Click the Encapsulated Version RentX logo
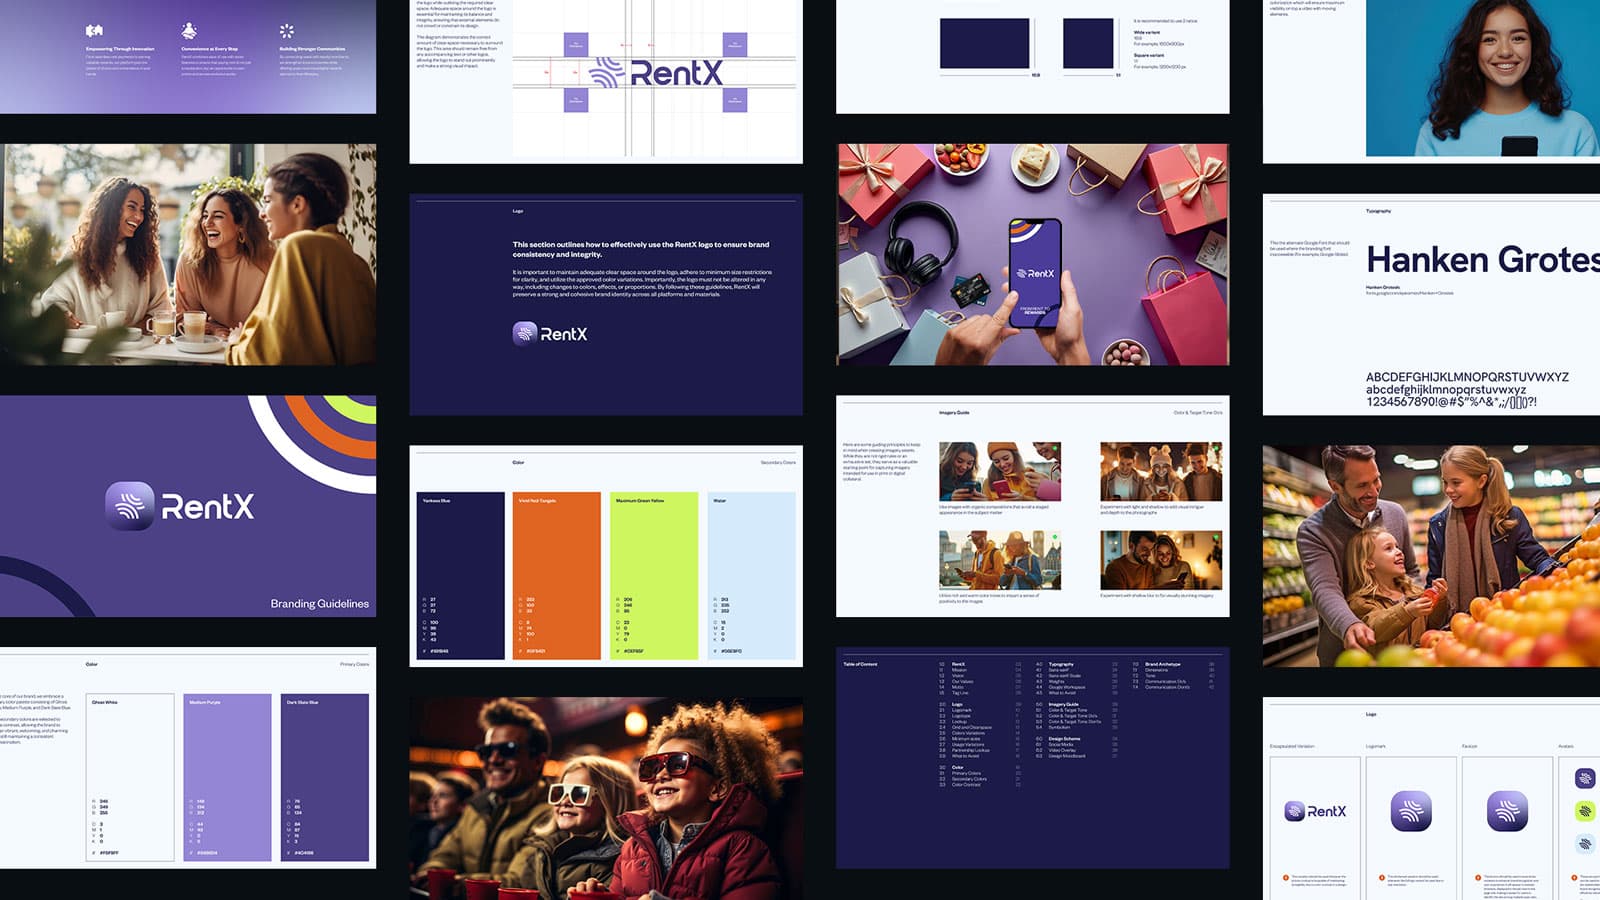This screenshot has height=900, width=1600. [x=1314, y=811]
